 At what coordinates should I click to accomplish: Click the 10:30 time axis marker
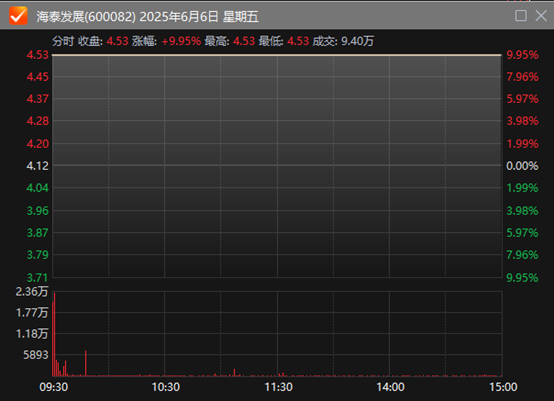[x=166, y=387]
